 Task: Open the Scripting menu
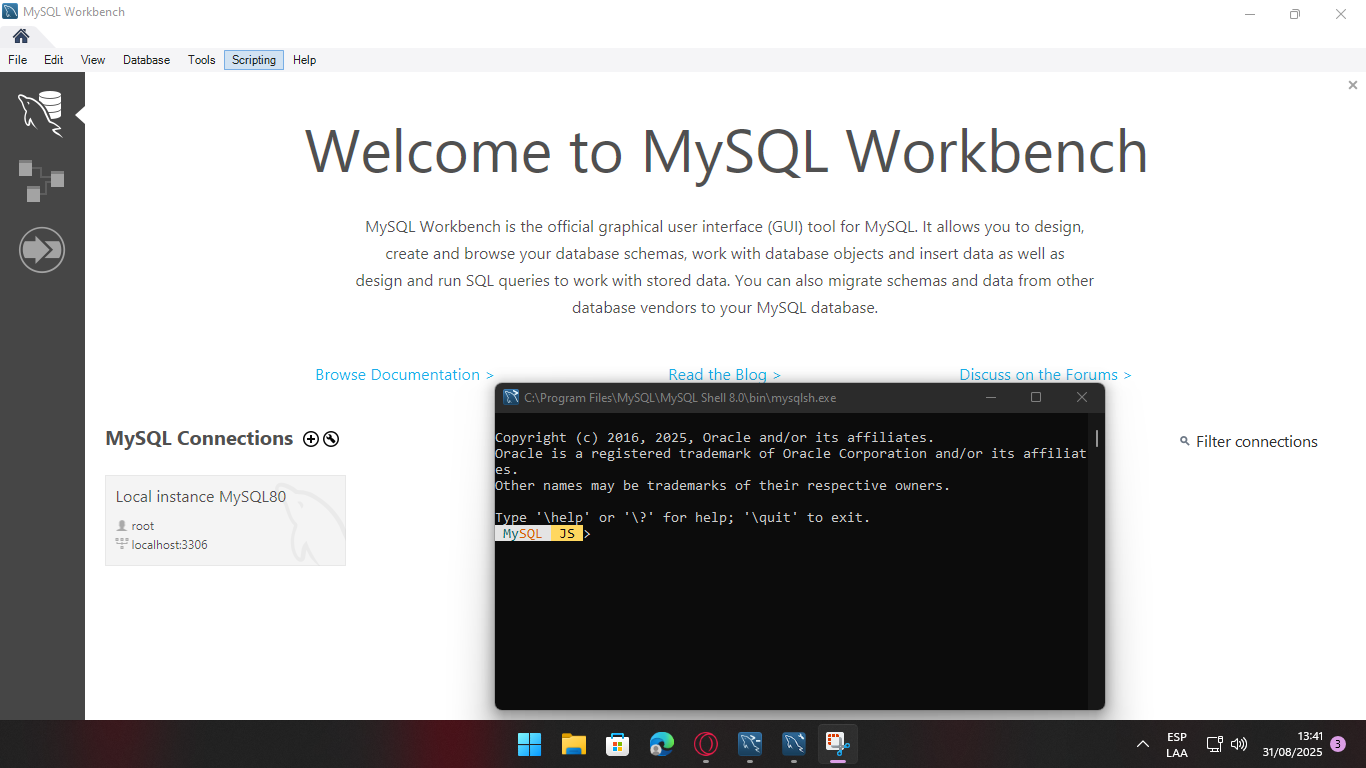tap(254, 60)
